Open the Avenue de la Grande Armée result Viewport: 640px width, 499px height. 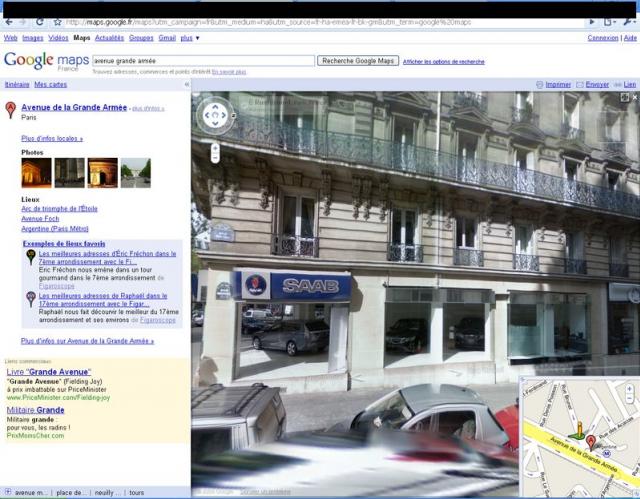coord(74,107)
